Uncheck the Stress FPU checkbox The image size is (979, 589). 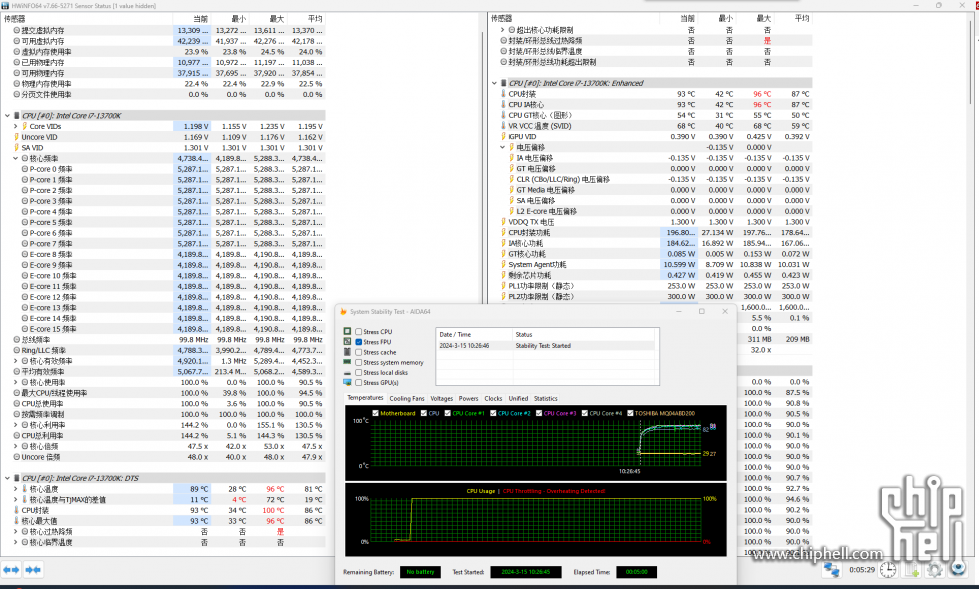pyautogui.click(x=358, y=342)
